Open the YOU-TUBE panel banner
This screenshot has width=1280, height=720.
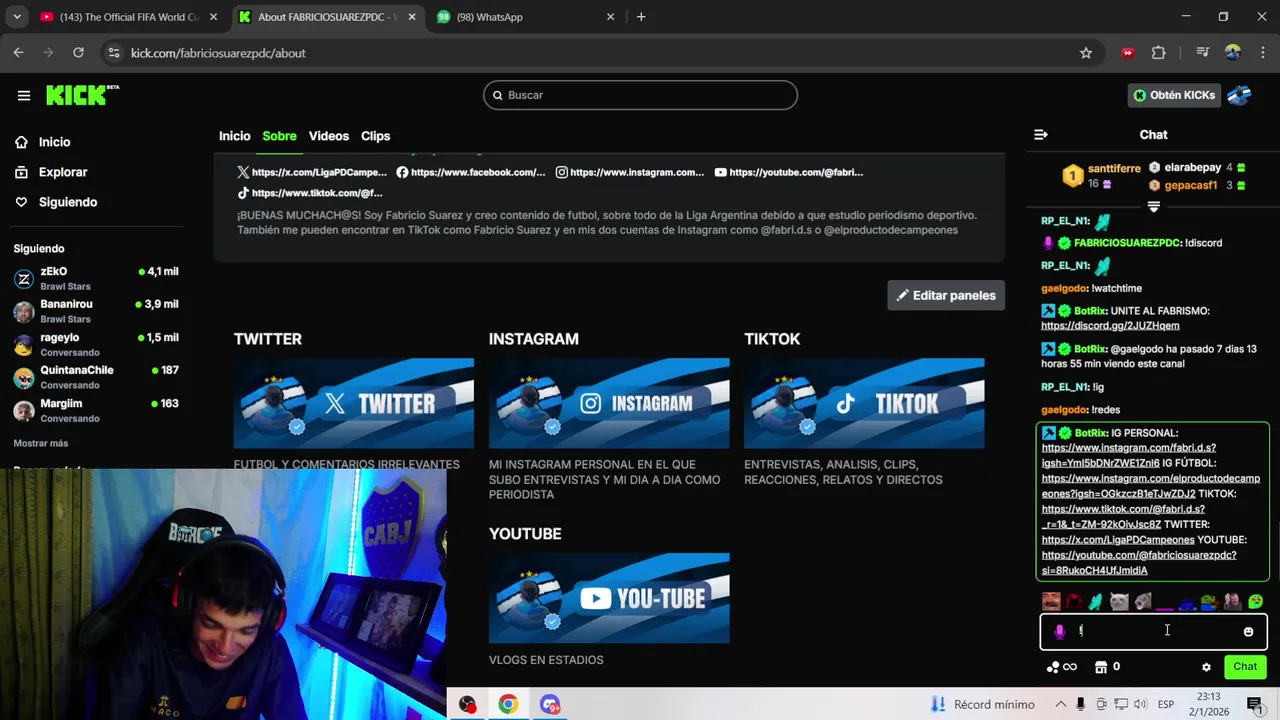tap(609, 598)
